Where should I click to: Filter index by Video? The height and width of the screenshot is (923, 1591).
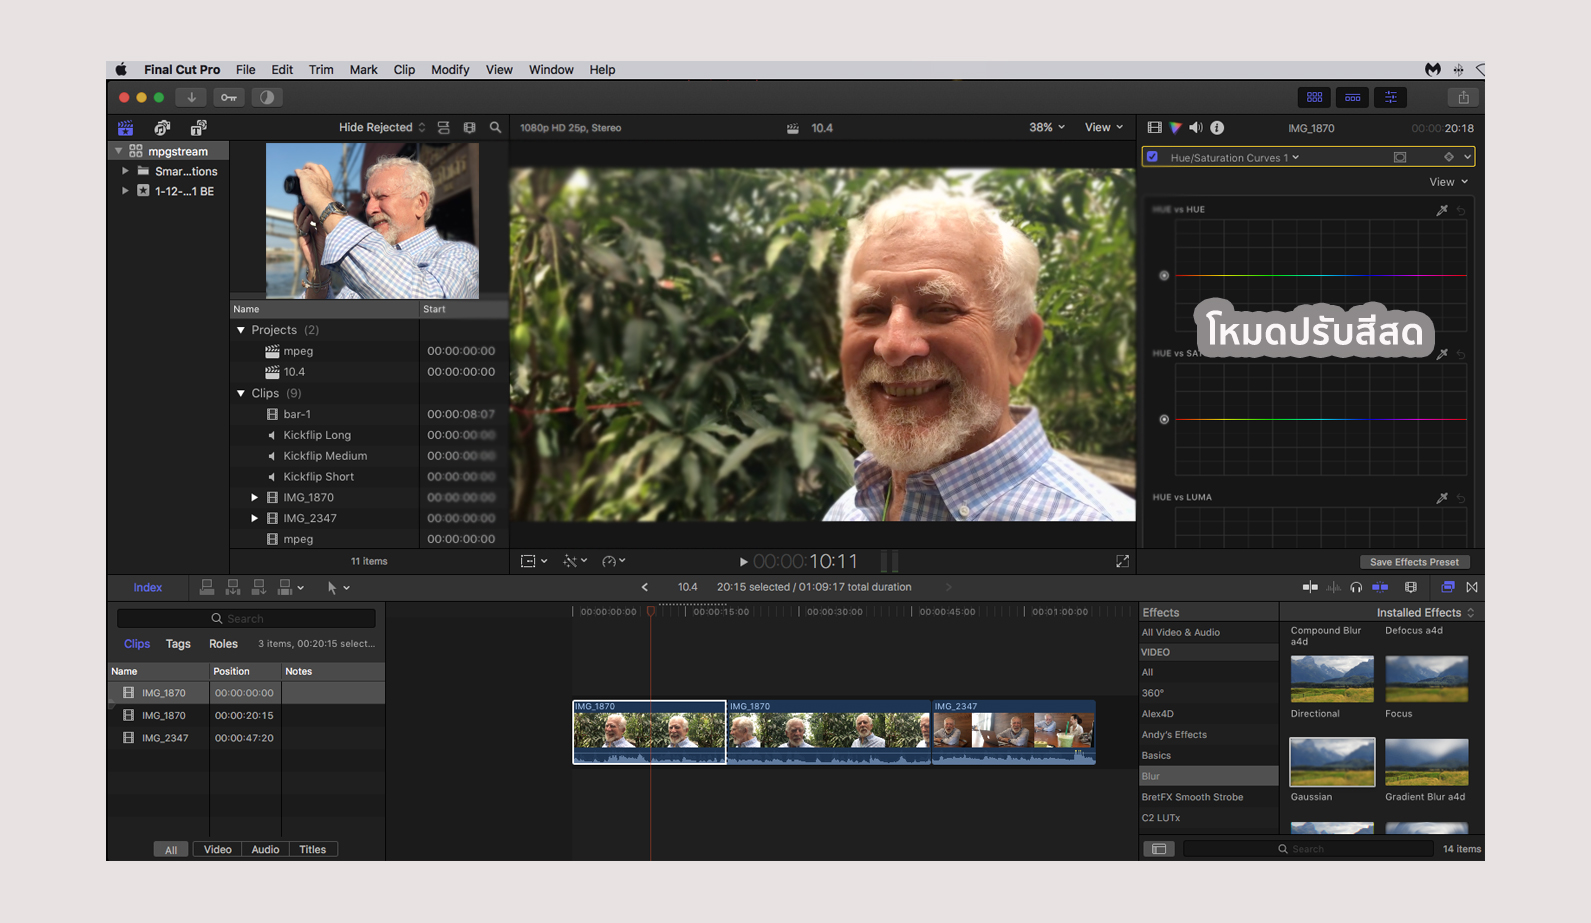click(x=217, y=850)
